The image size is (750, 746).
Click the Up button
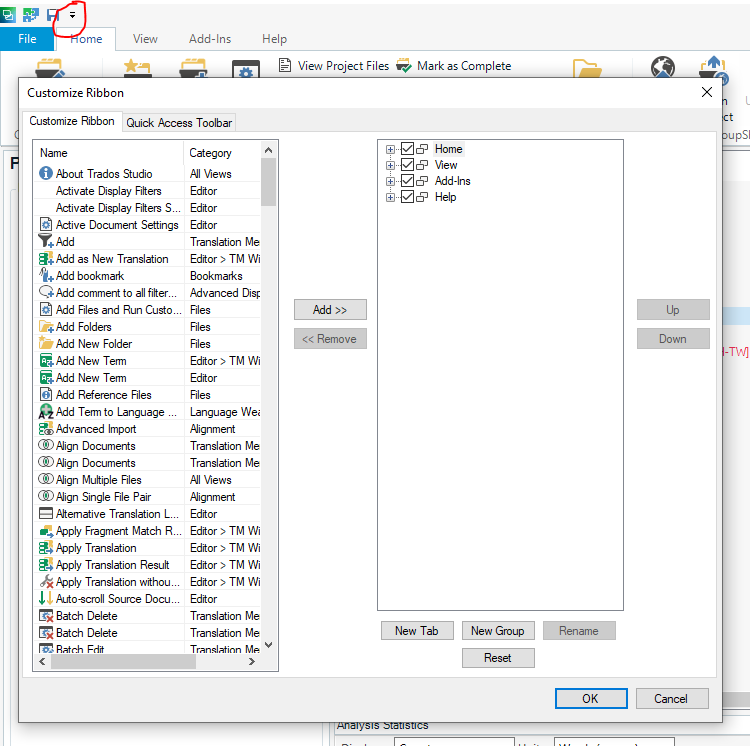(x=673, y=310)
